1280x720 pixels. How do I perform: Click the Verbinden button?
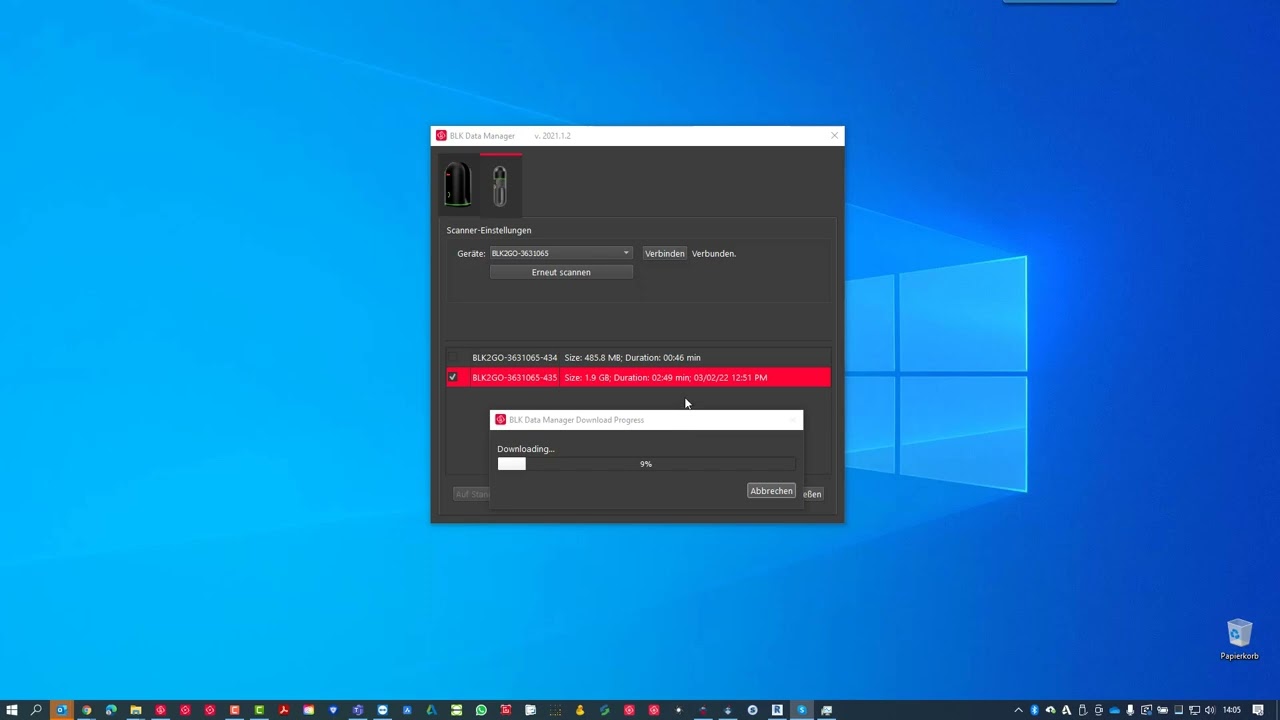[x=665, y=254]
